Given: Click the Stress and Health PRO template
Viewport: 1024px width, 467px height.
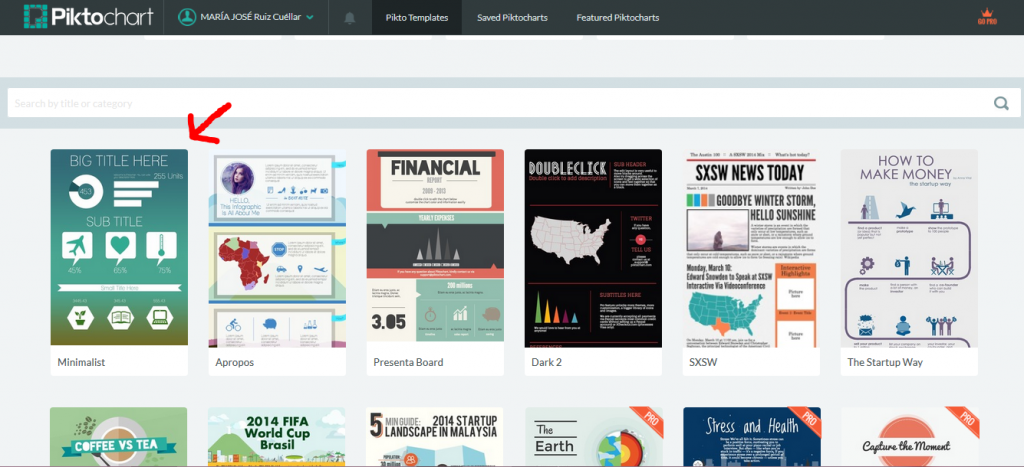Looking at the screenshot, I should pyautogui.click(x=752, y=436).
